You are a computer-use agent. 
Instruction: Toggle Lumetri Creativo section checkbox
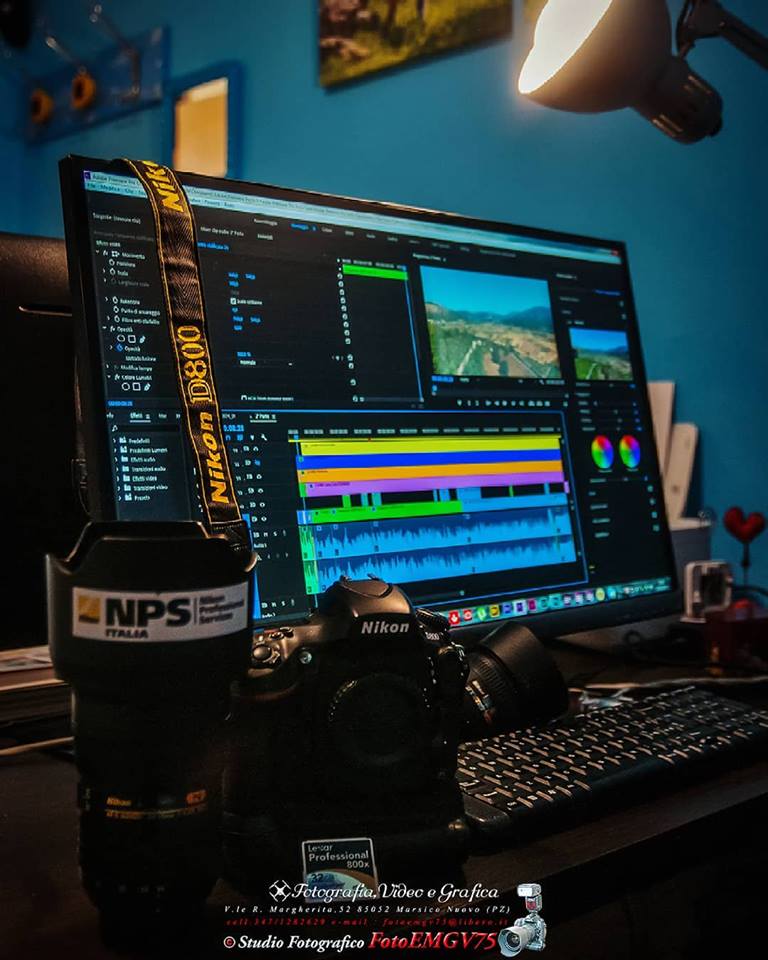(623, 318)
